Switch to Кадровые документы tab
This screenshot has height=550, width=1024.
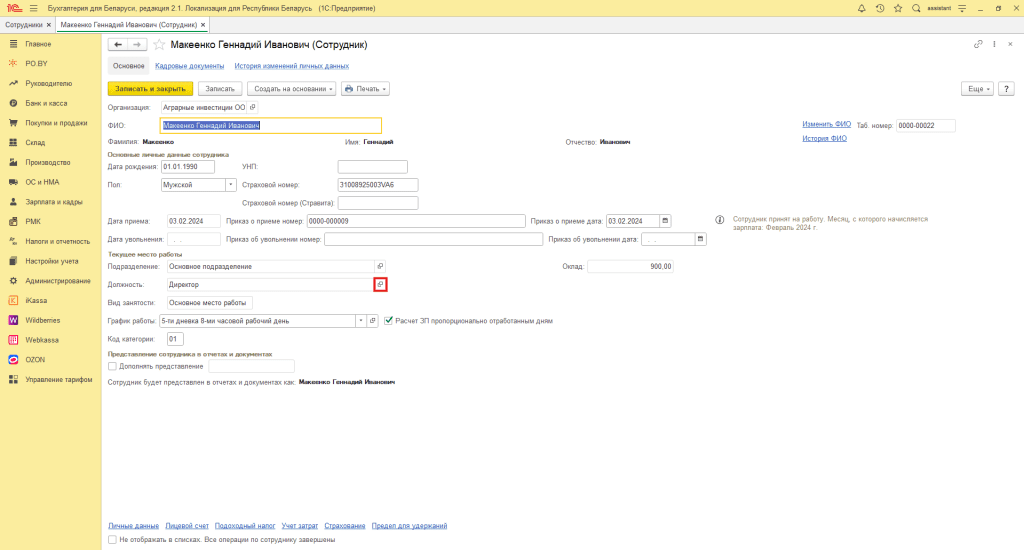[189, 66]
